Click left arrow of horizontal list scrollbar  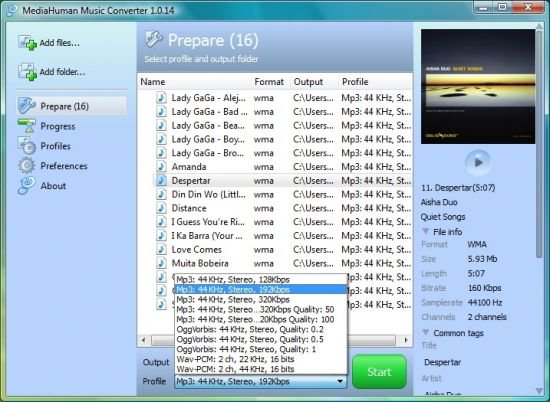(x=143, y=340)
